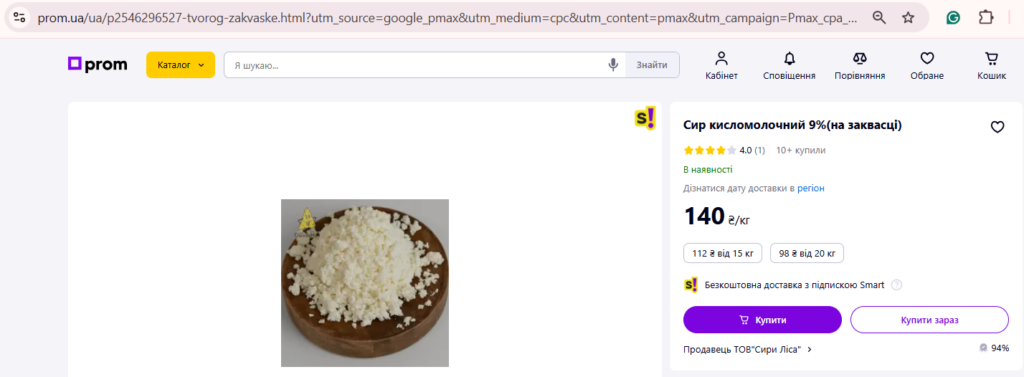Expand the Каталог dropdown
This screenshot has height=377, width=1024.
coord(180,65)
